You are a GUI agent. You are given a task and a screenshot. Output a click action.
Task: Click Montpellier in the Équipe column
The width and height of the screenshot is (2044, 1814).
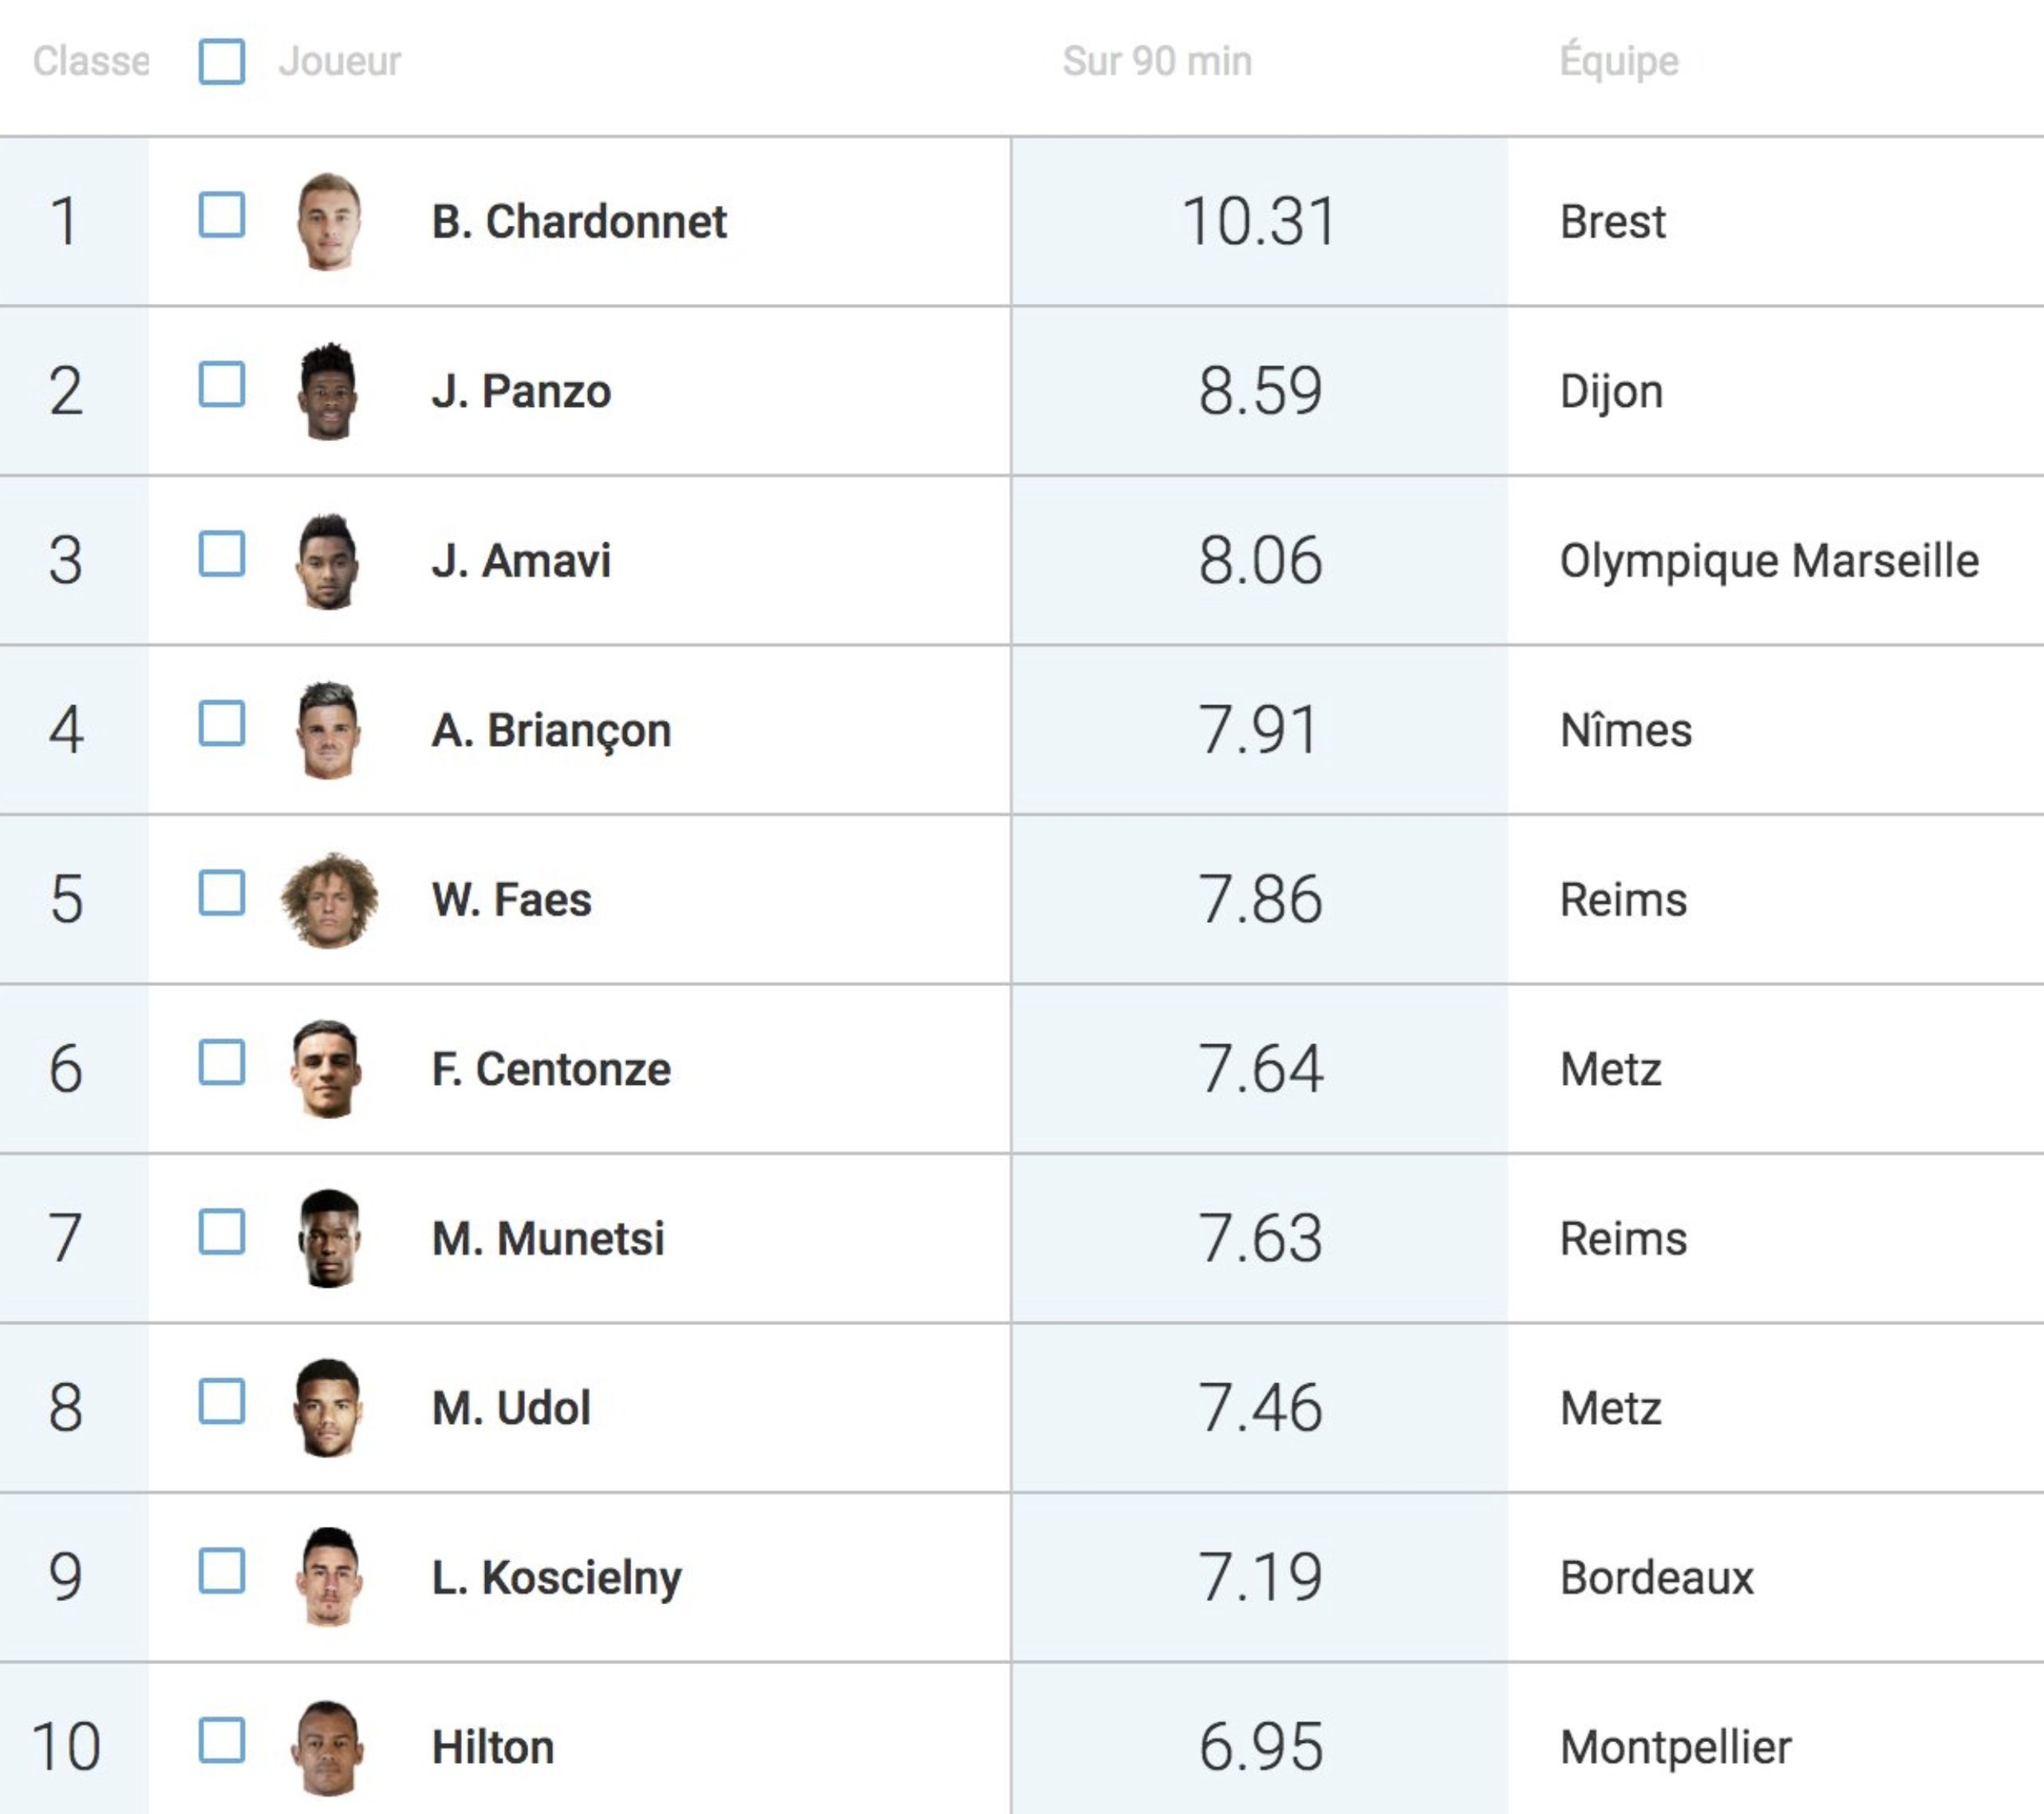[x=1676, y=1748]
